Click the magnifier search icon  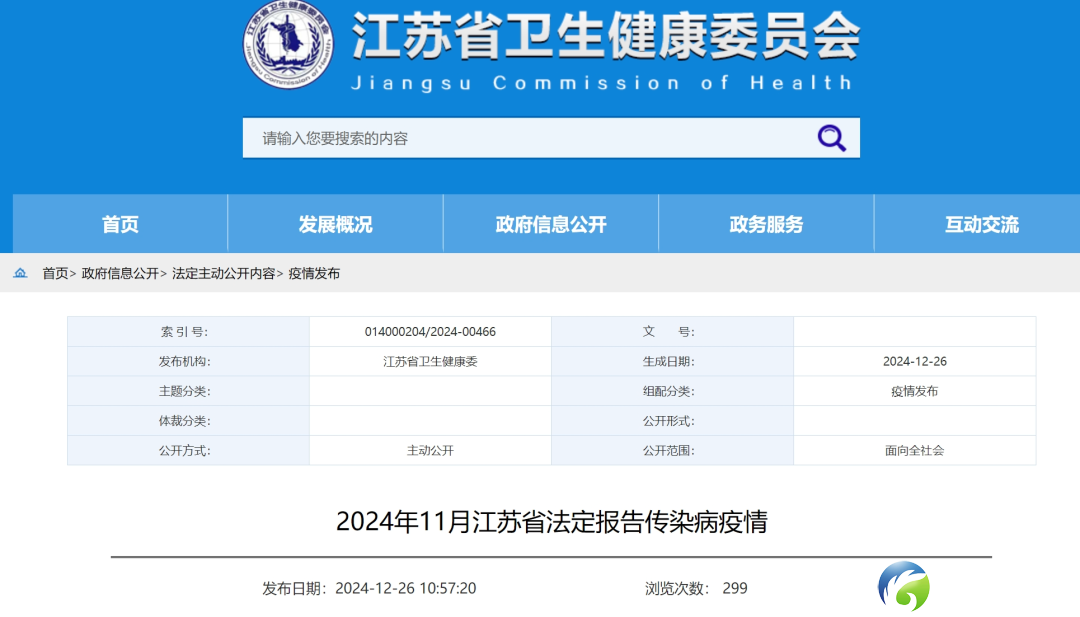[831, 138]
